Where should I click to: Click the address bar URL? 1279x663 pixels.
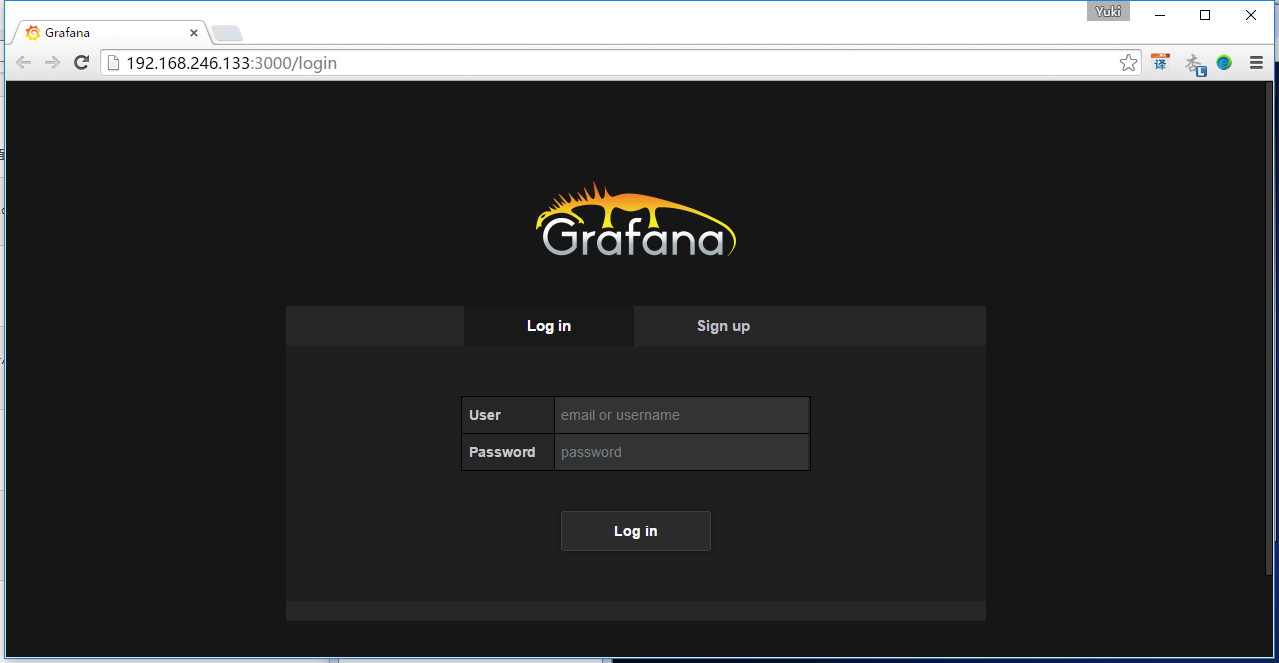[x=231, y=63]
